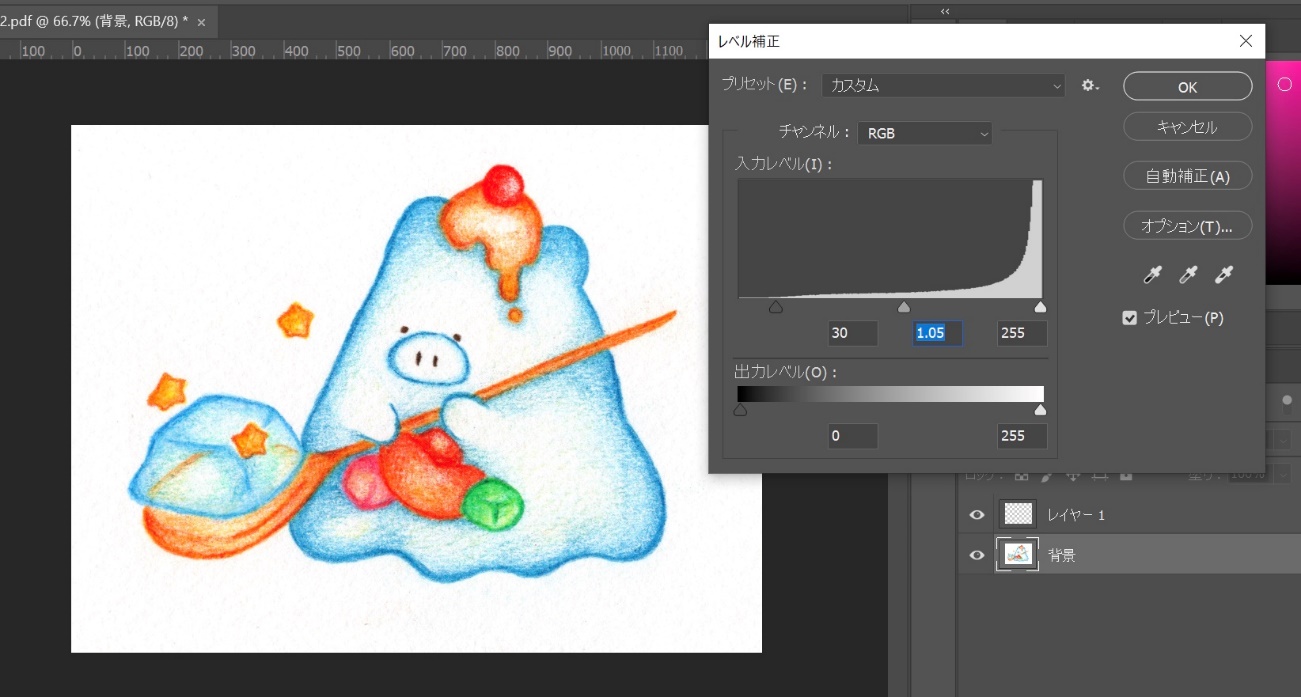
Task: Open the プリセット preset dropdown
Action: 944,86
